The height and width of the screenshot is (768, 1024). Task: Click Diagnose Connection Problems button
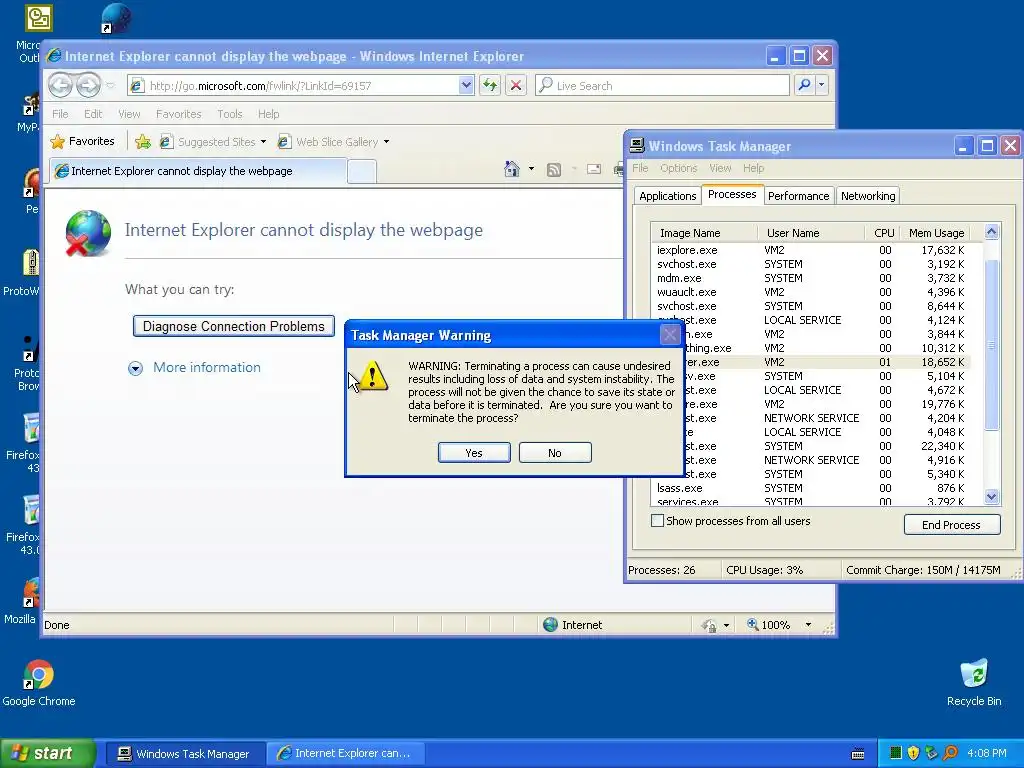[x=233, y=326]
